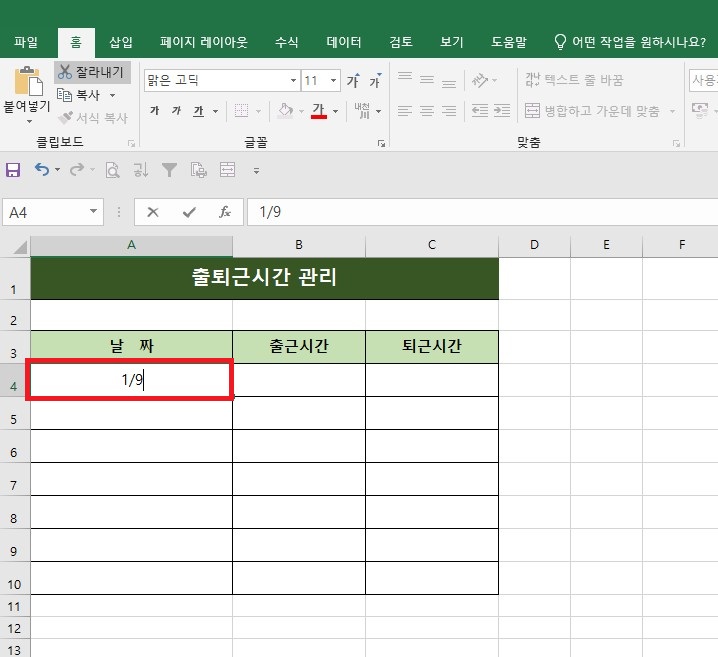The image size is (718, 657).
Task: Open font (글꼴) dialog launcher
Action: tap(381, 144)
